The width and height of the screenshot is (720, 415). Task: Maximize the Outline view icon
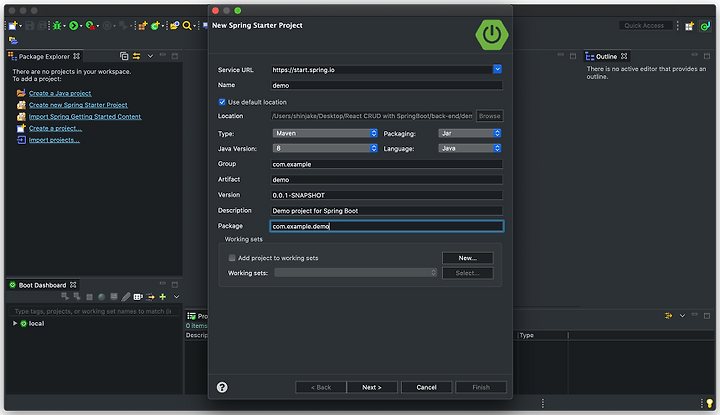point(707,56)
